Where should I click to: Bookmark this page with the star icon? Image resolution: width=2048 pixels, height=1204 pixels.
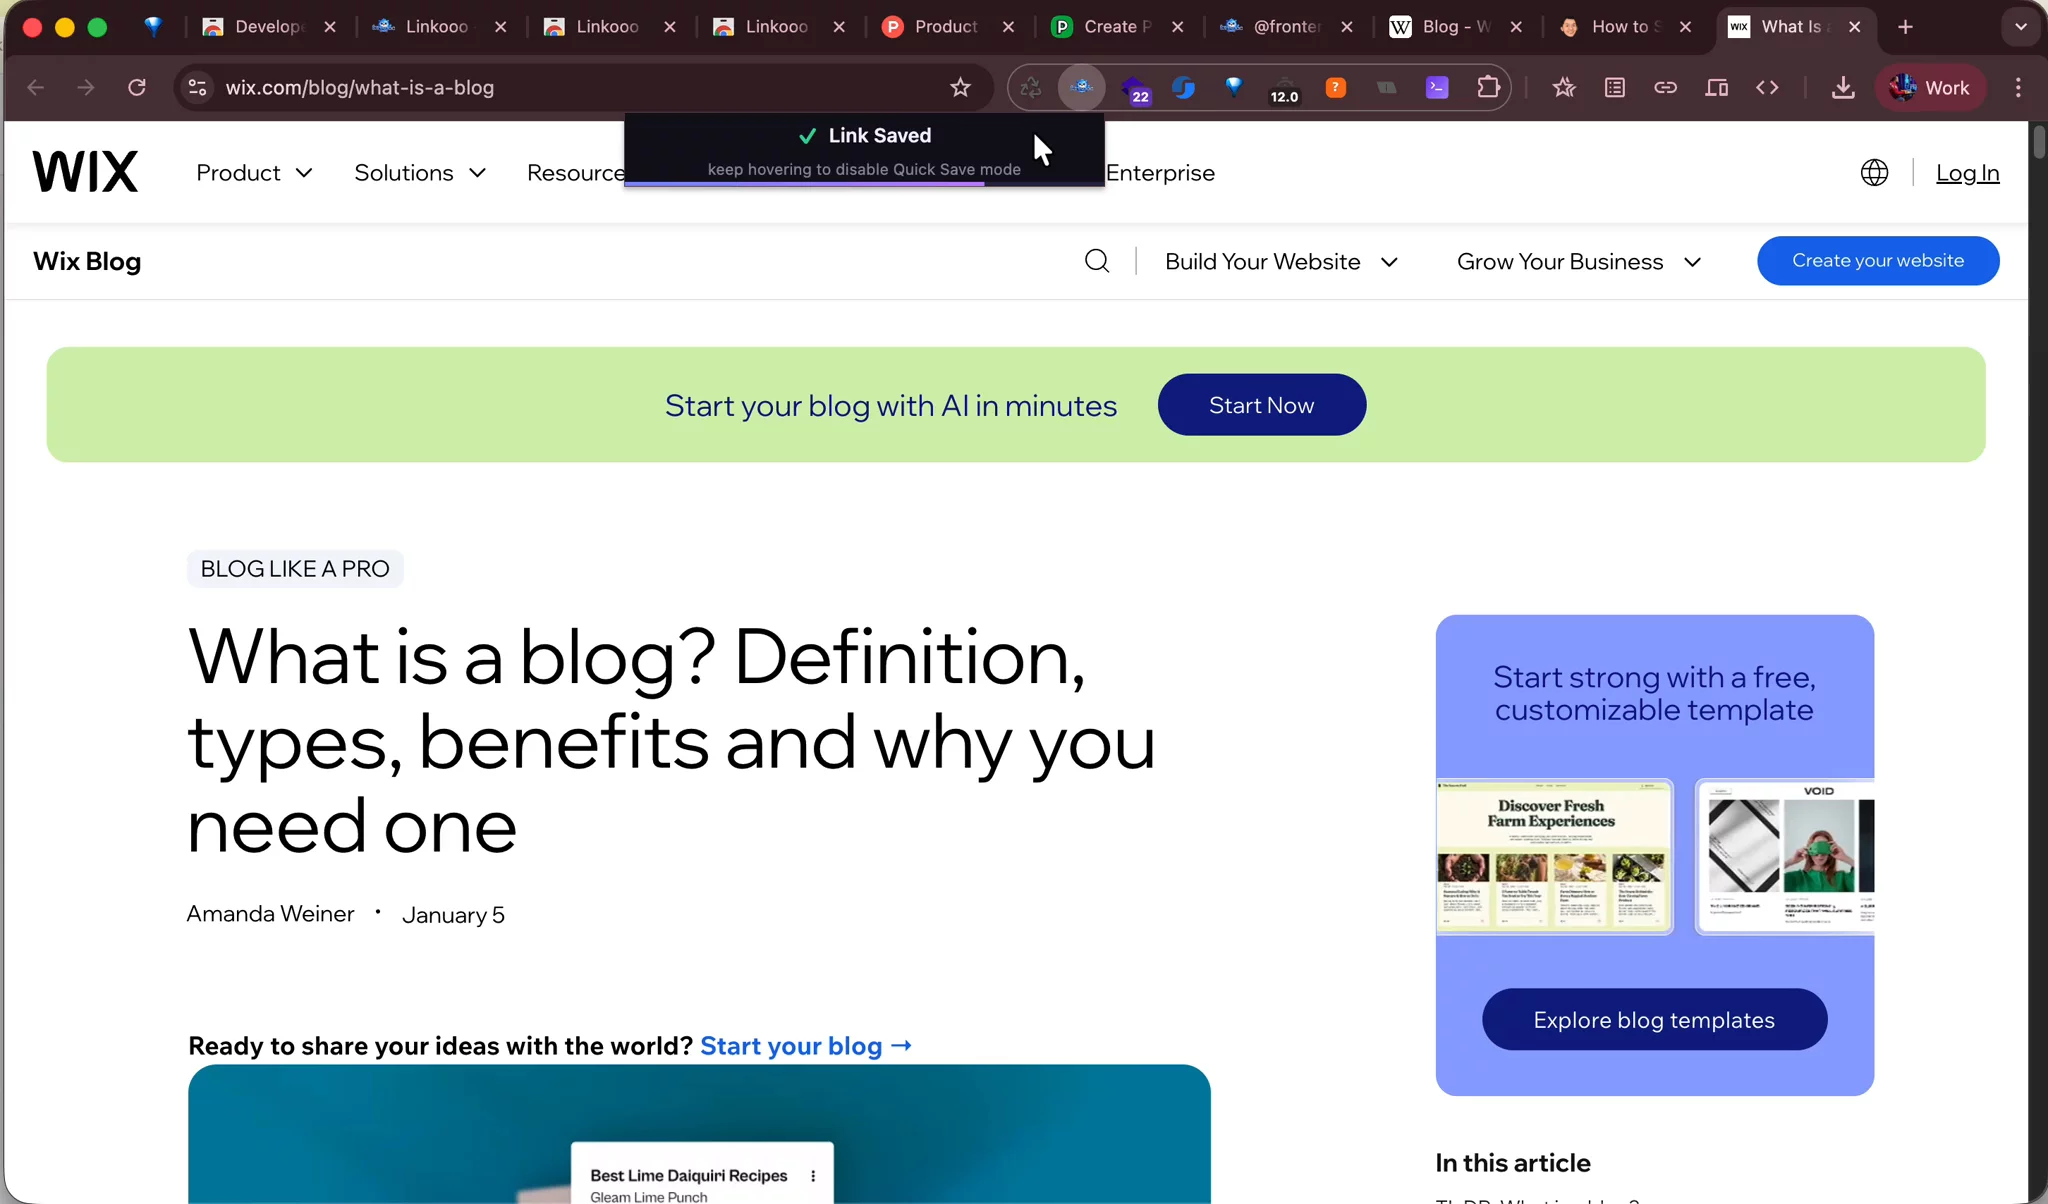(x=960, y=88)
